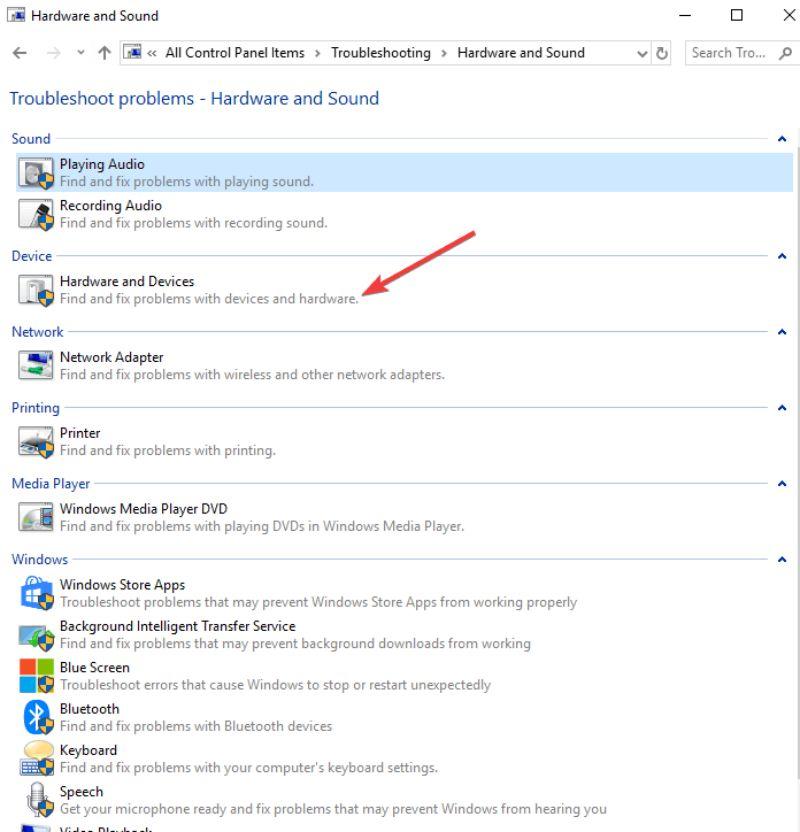Select Bluetooth troubleshooter link
Screen dimensions: 800x832
click(89, 709)
